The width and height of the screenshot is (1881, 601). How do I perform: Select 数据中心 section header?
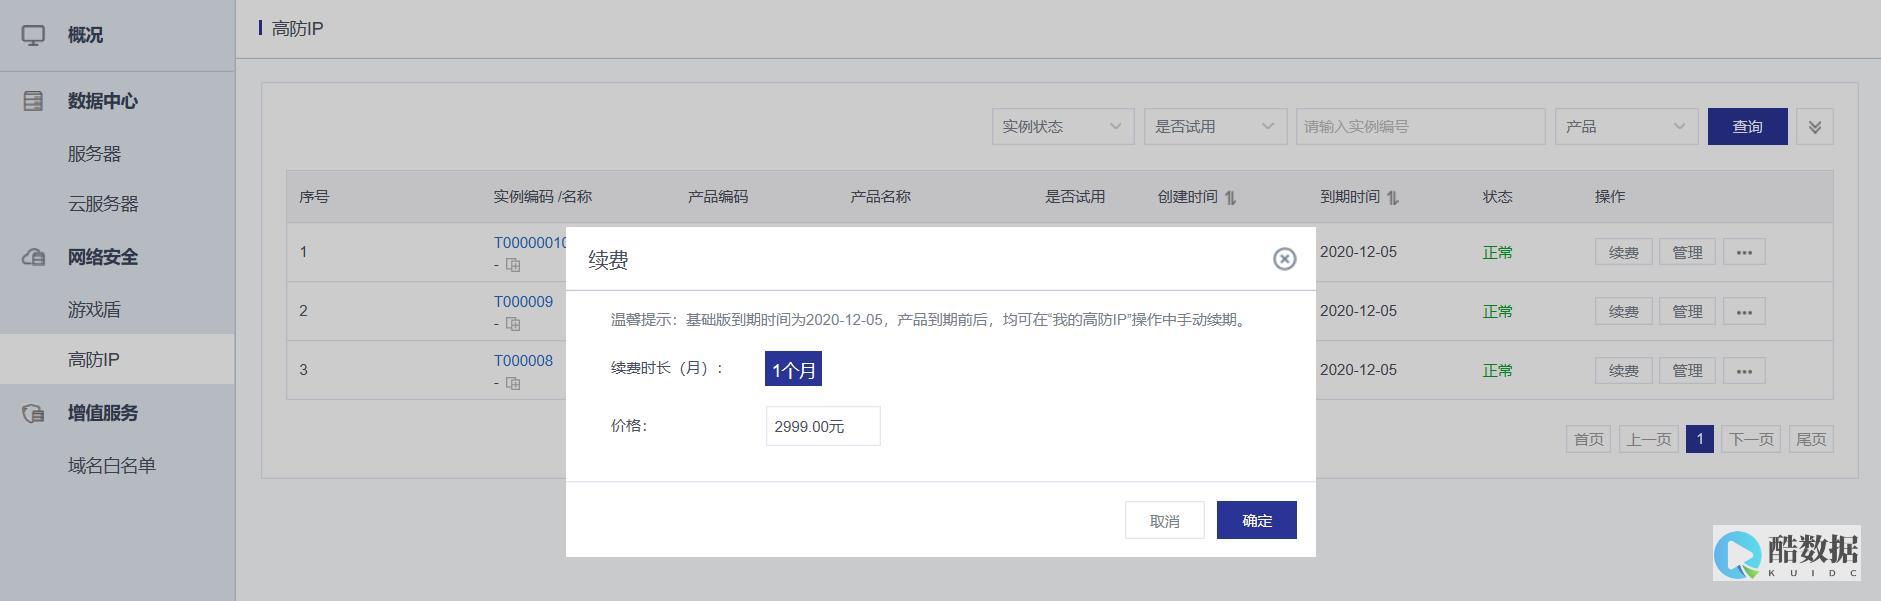tap(102, 101)
